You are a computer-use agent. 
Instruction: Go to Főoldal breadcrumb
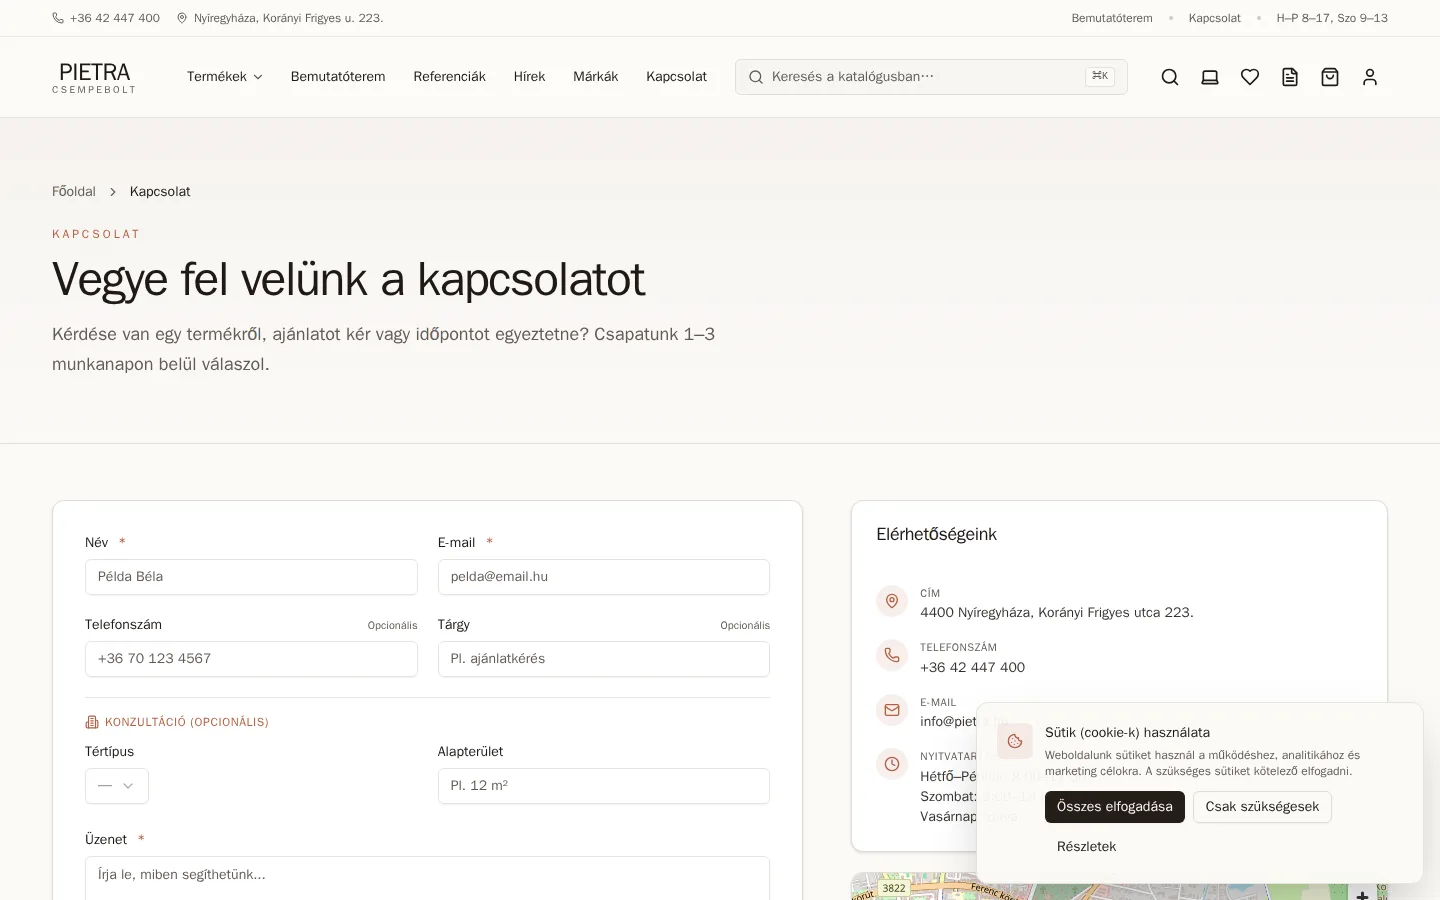click(x=74, y=191)
